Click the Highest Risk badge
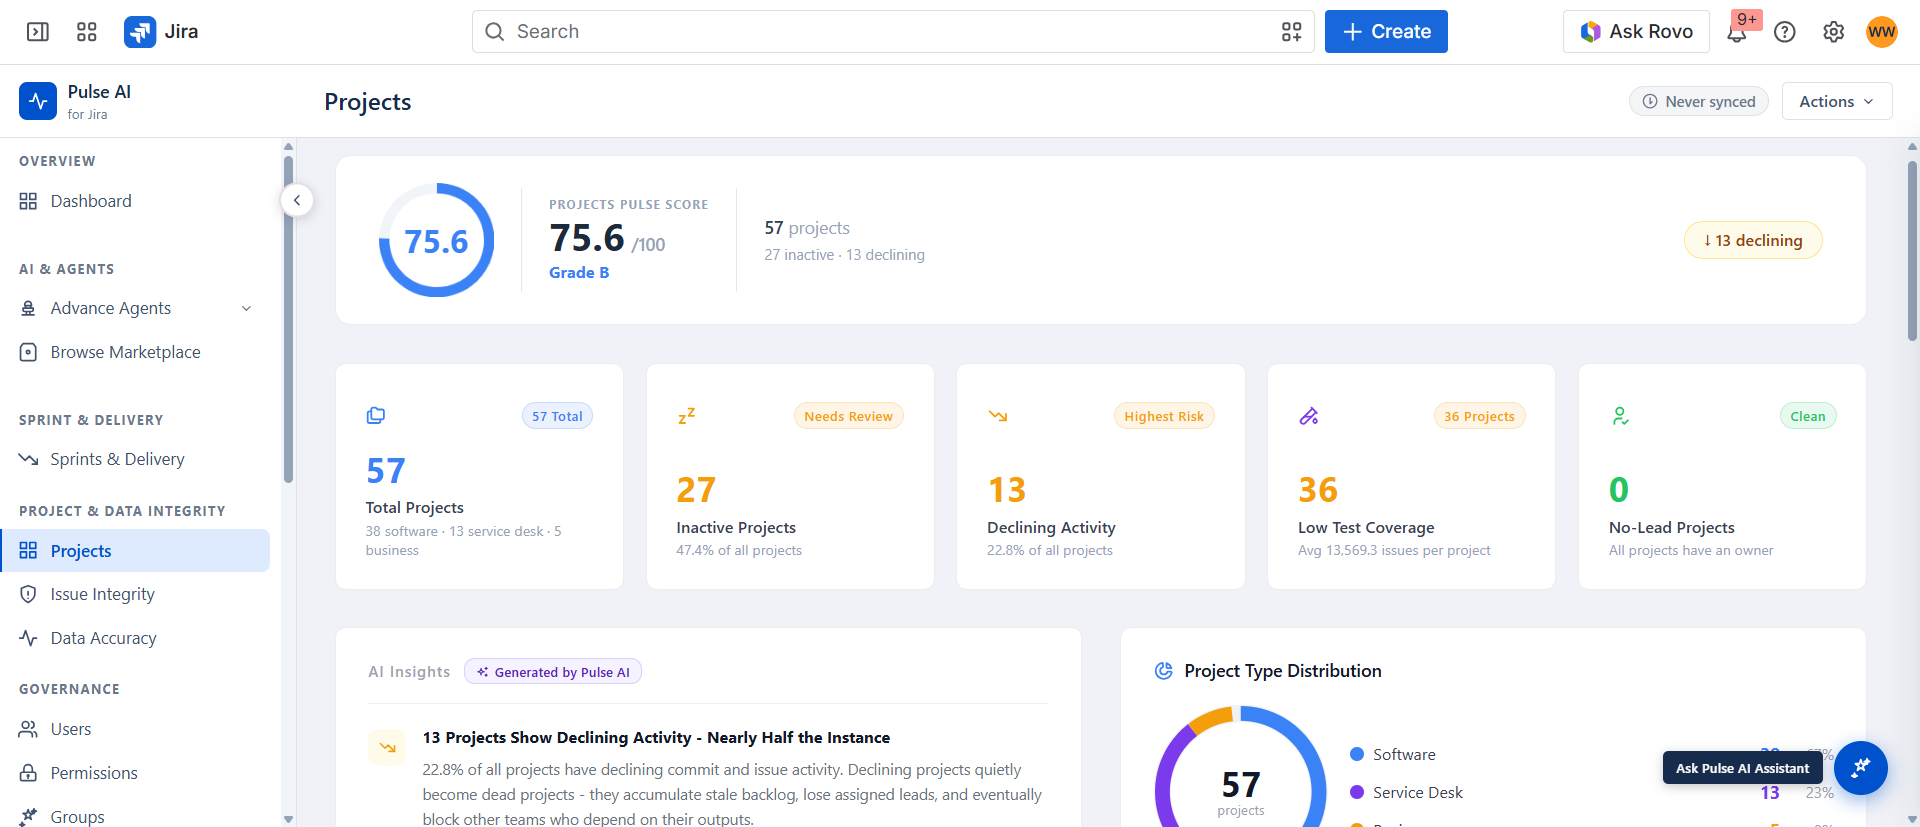Screen dimensions: 1920x827 coord(1164,416)
